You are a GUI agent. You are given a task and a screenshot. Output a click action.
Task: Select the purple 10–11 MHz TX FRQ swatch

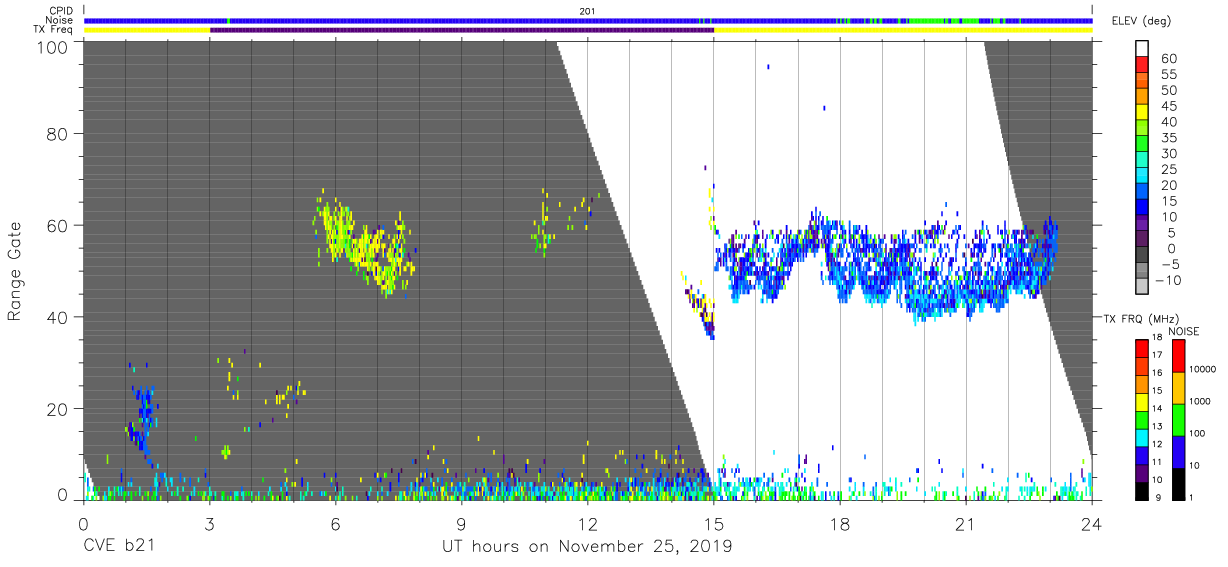tap(1142, 471)
